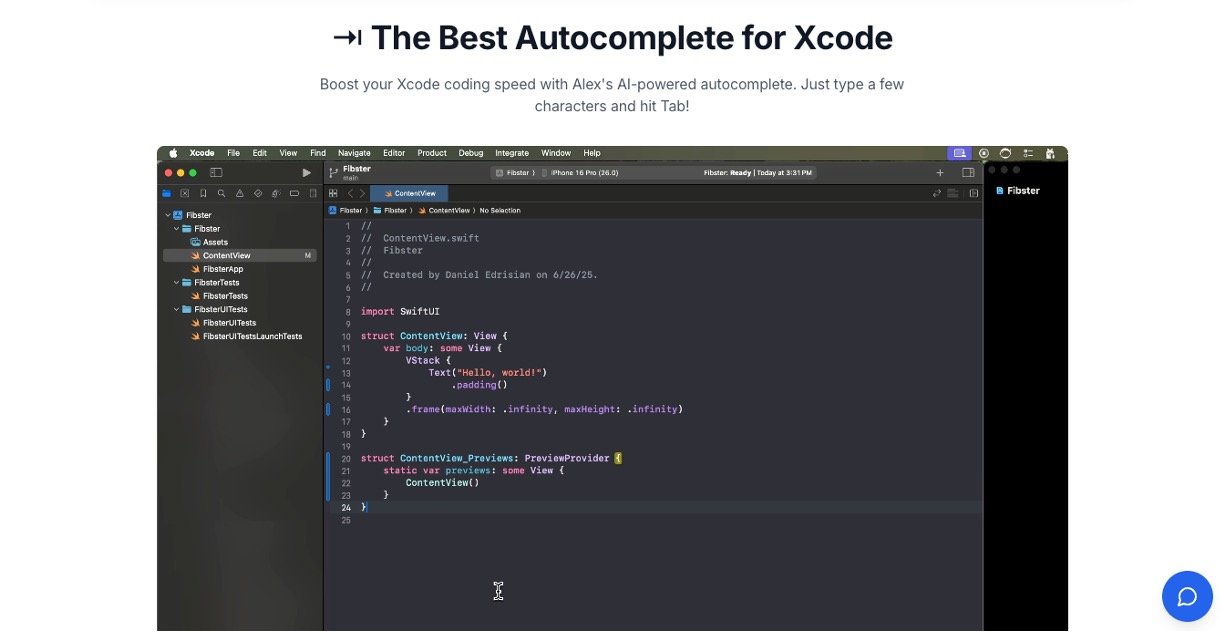The image size is (1226, 632).
Task: Select Assets in the project navigator
Action: pos(215,242)
